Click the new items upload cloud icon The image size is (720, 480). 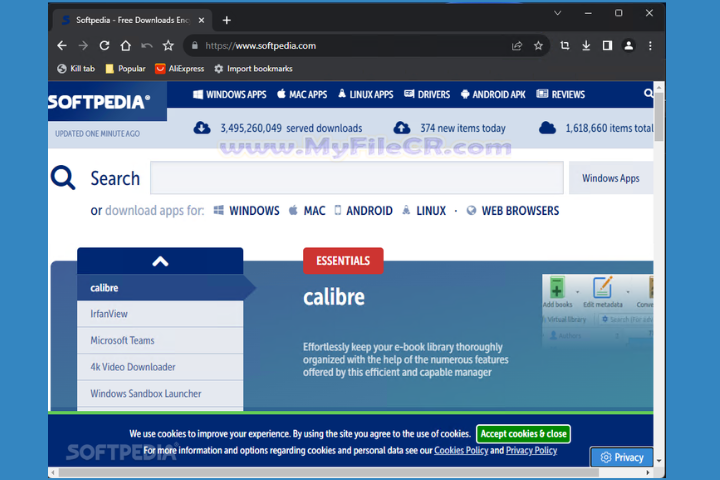click(402, 128)
